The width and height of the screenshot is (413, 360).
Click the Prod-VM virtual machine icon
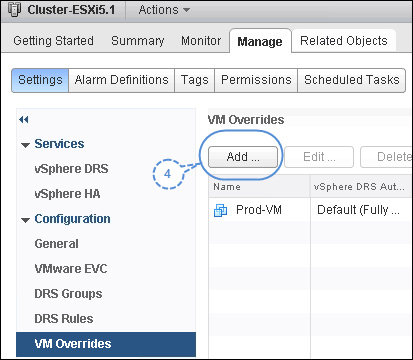click(220, 210)
